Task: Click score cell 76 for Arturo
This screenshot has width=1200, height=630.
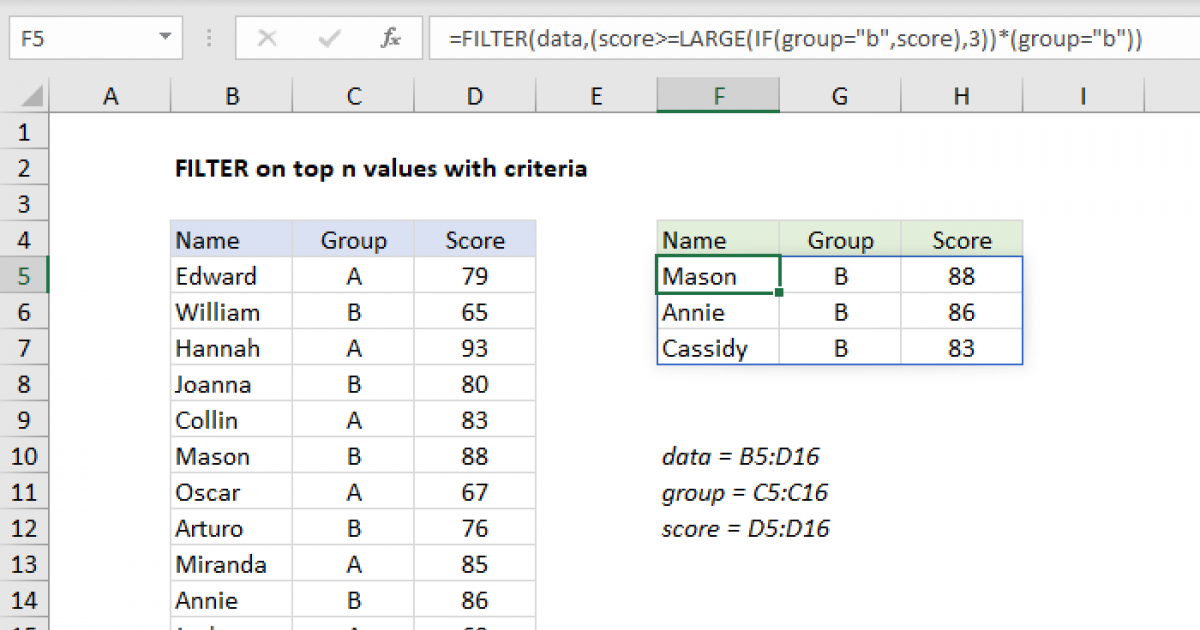Action: [x=475, y=528]
